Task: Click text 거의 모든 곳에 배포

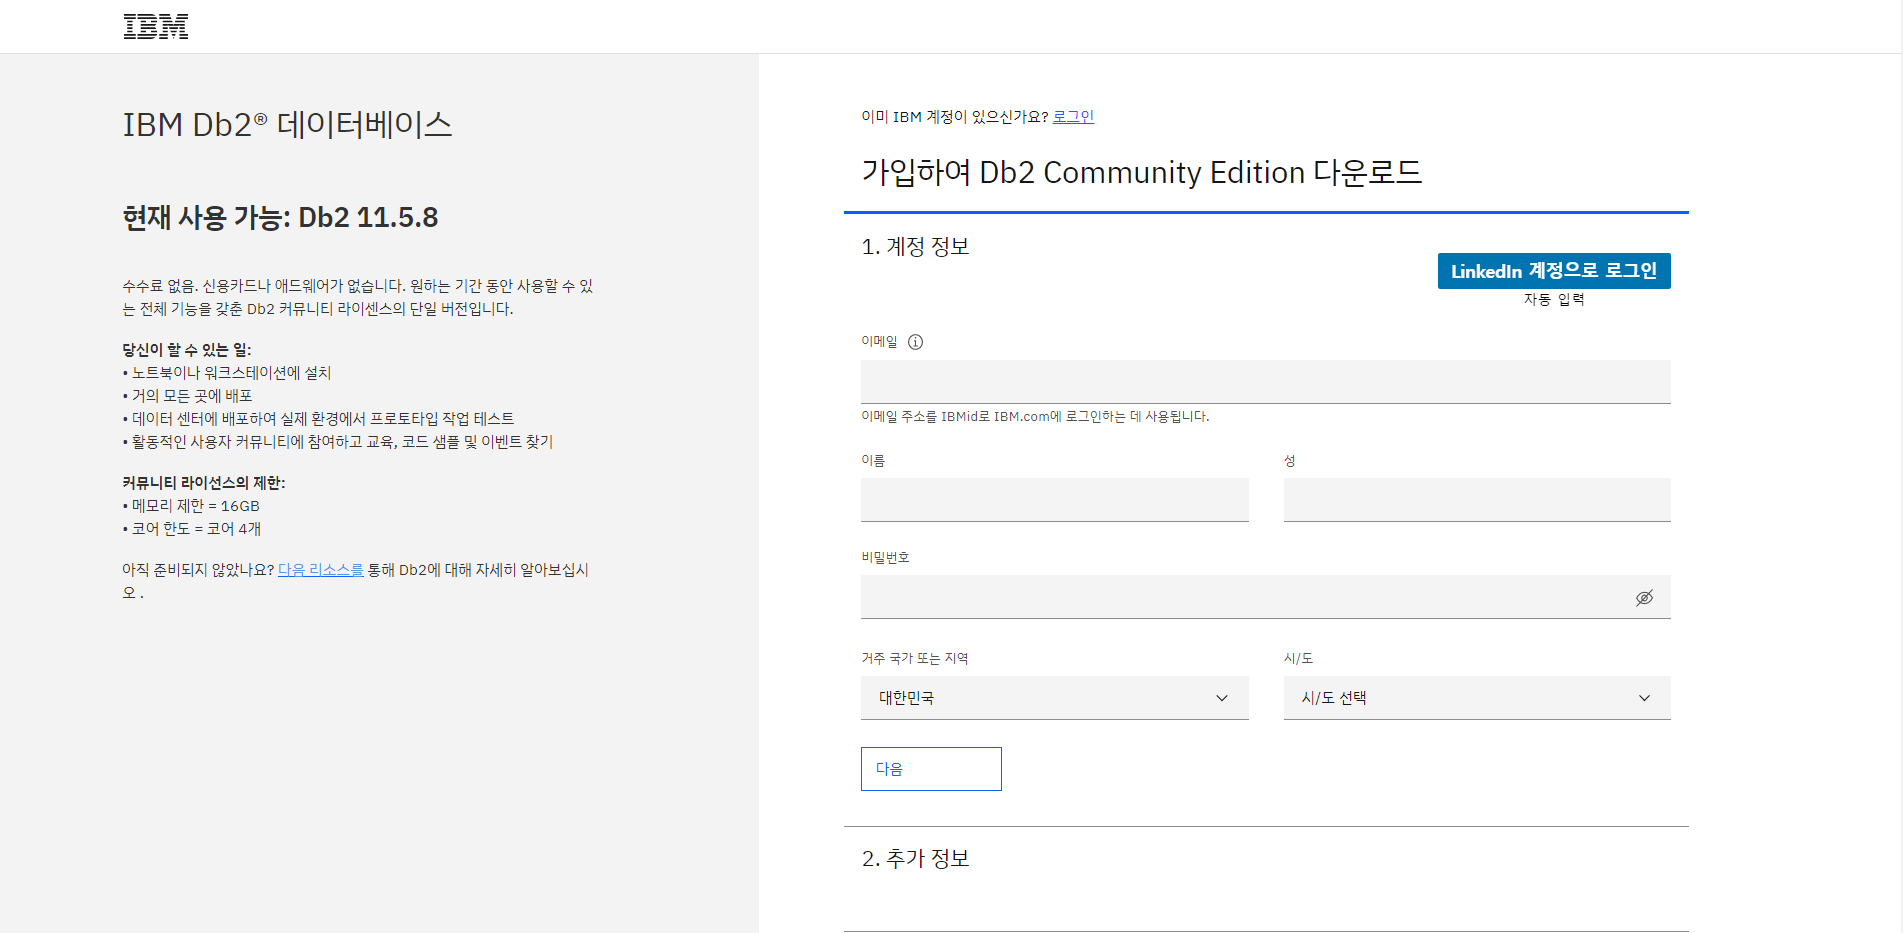Action: click(192, 396)
